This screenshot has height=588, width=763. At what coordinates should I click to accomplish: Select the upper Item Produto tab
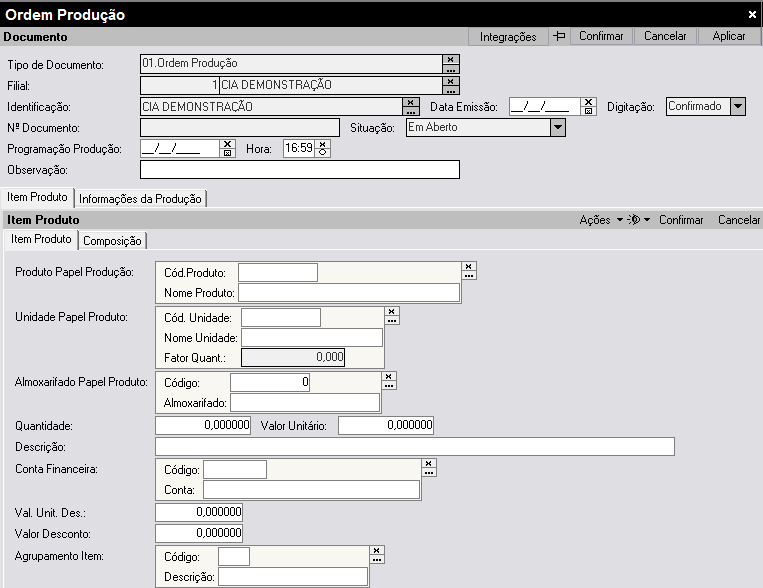click(37, 197)
